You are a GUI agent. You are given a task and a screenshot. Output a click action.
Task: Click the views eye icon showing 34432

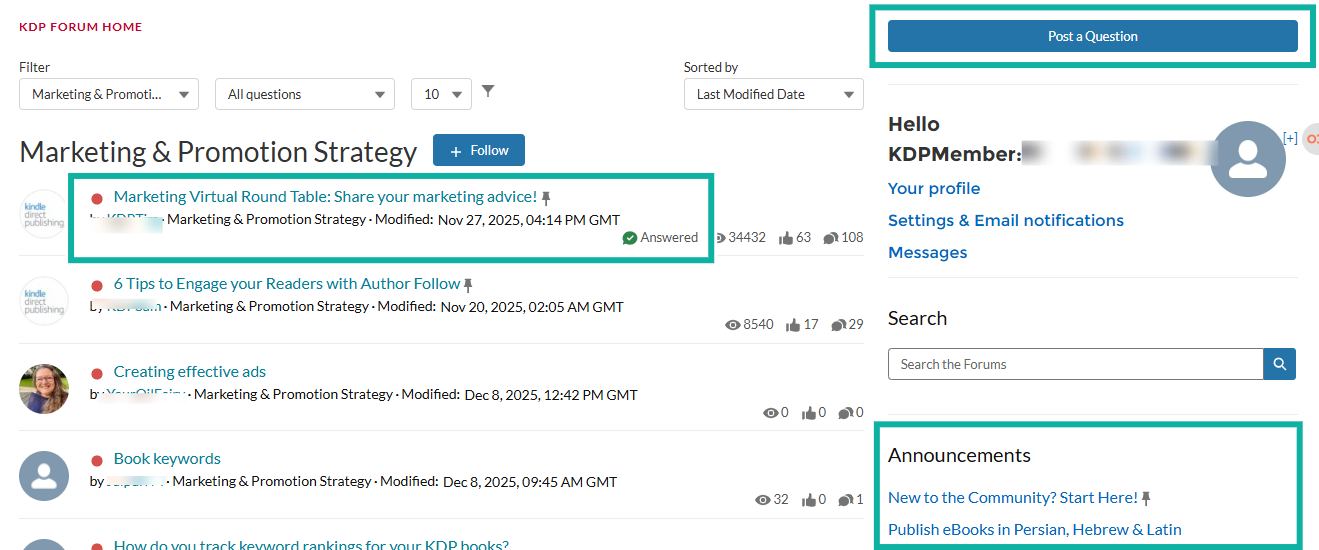719,238
